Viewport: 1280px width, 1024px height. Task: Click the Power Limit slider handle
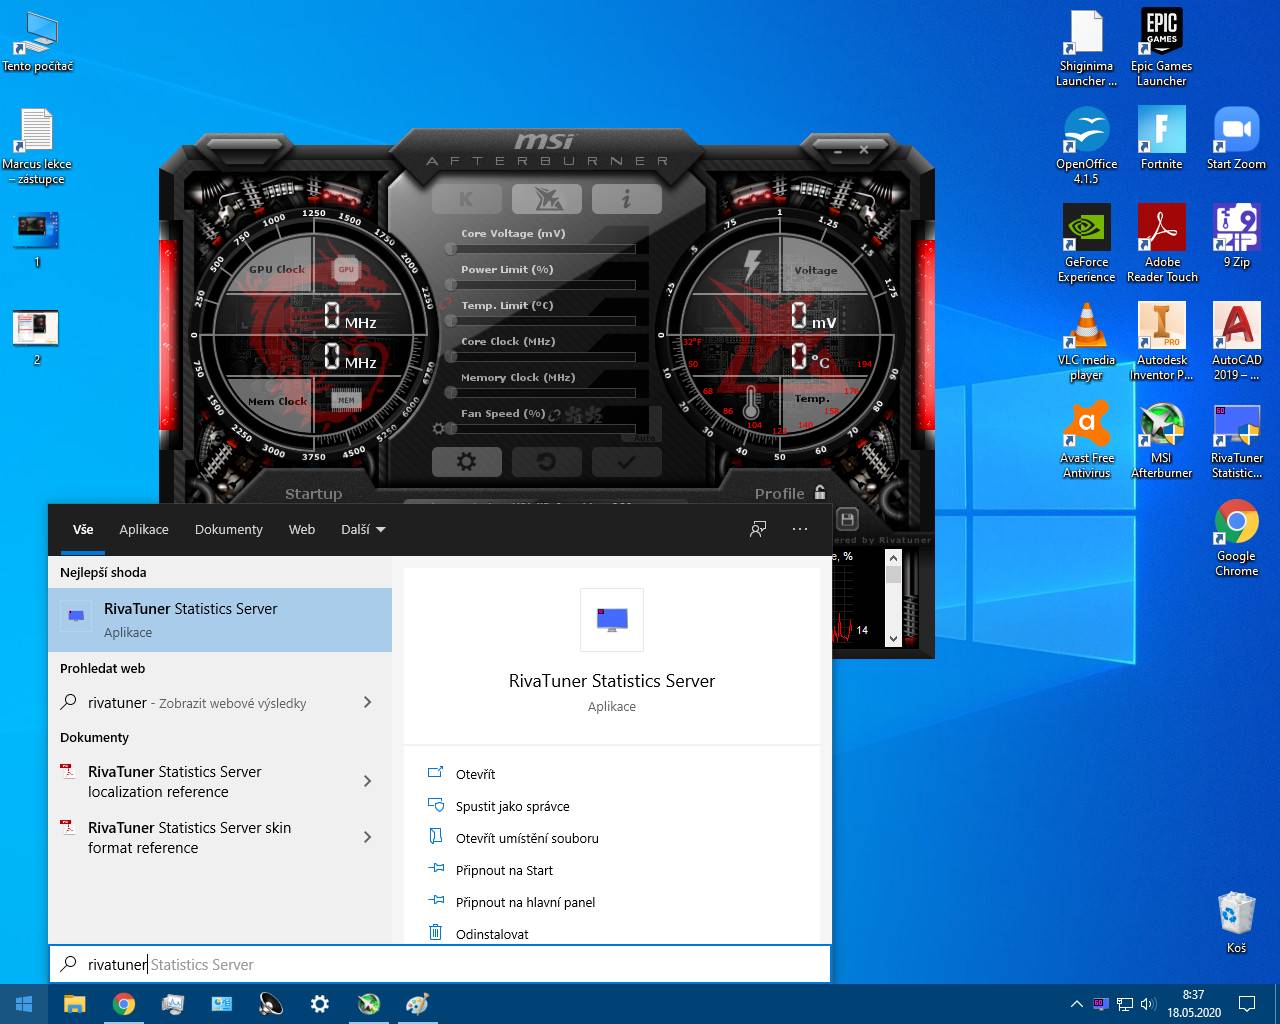pos(451,285)
